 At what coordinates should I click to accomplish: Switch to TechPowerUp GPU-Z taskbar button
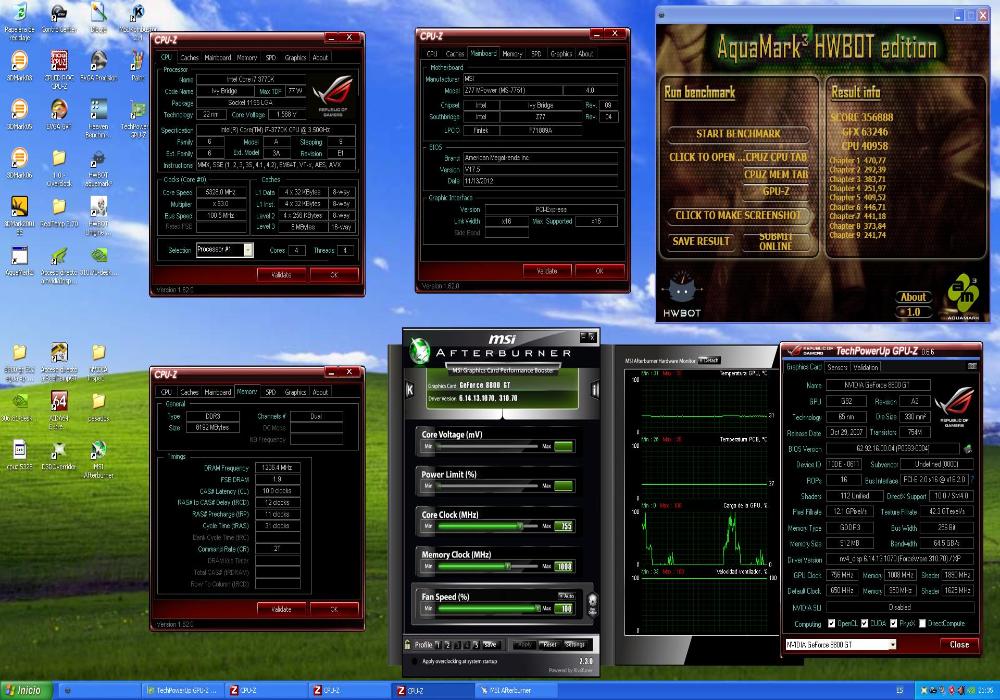point(182,690)
